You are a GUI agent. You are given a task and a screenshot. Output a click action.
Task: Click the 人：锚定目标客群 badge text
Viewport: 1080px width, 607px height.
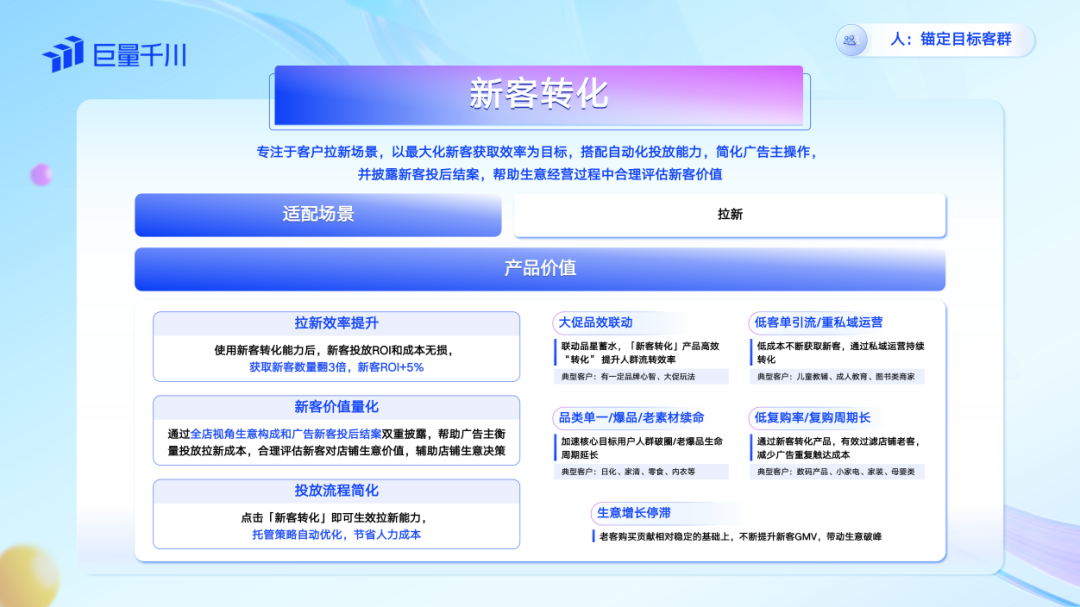click(x=951, y=39)
